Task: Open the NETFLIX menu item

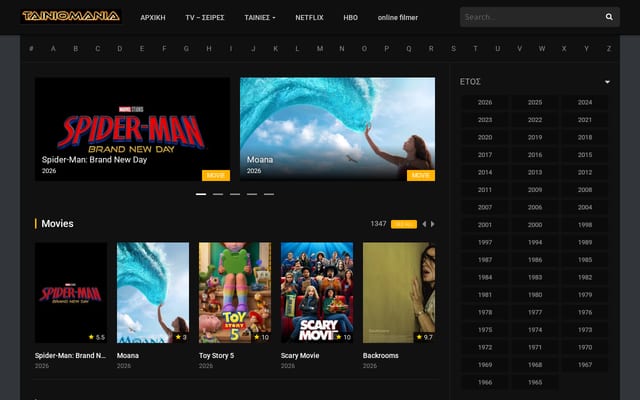Action: pyautogui.click(x=309, y=18)
